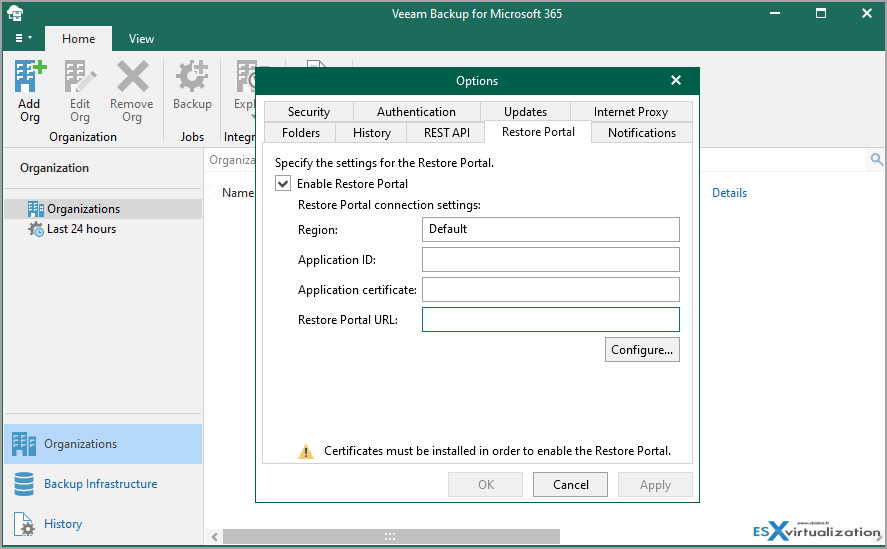Open the Home ribbon tab
The height and width of the screenshot is (549, 887).
[x=79, y=38]
